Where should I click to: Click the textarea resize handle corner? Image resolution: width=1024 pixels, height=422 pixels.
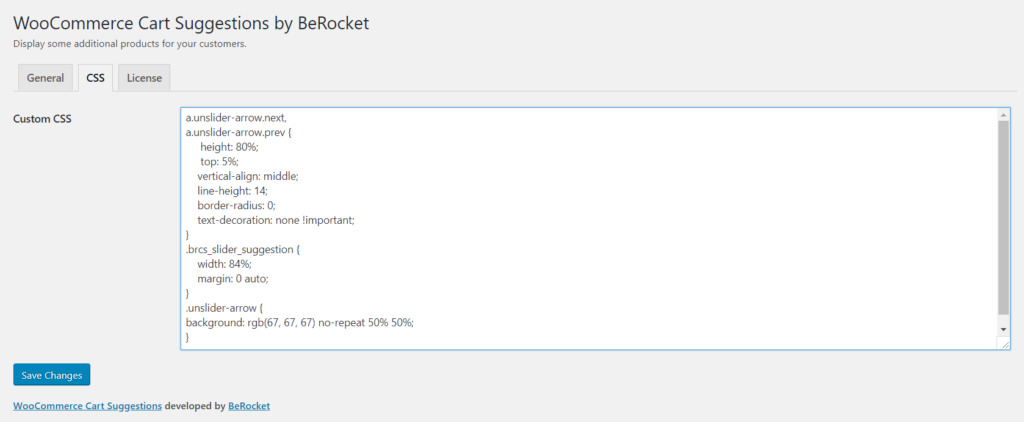(1004, 343)
